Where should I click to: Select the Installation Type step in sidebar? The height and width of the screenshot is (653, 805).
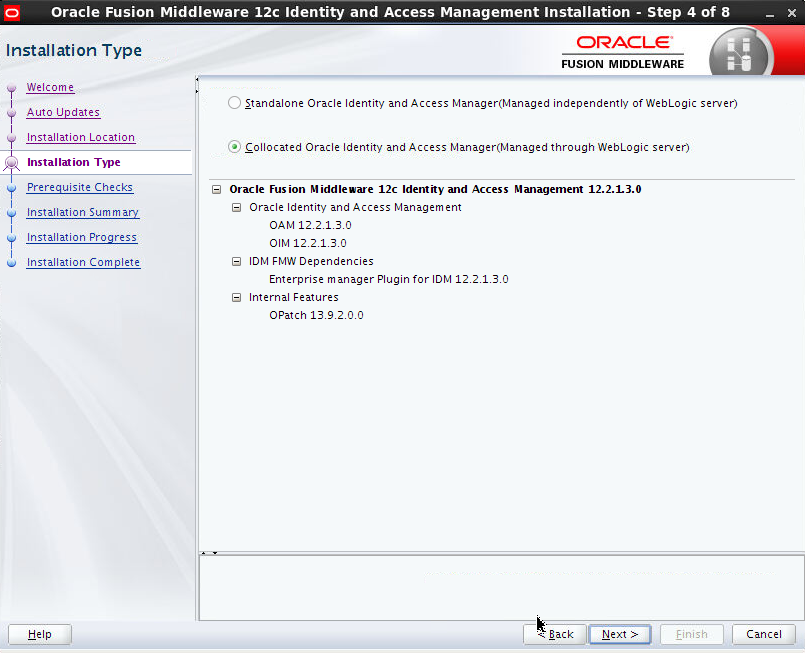pos(73,162)
